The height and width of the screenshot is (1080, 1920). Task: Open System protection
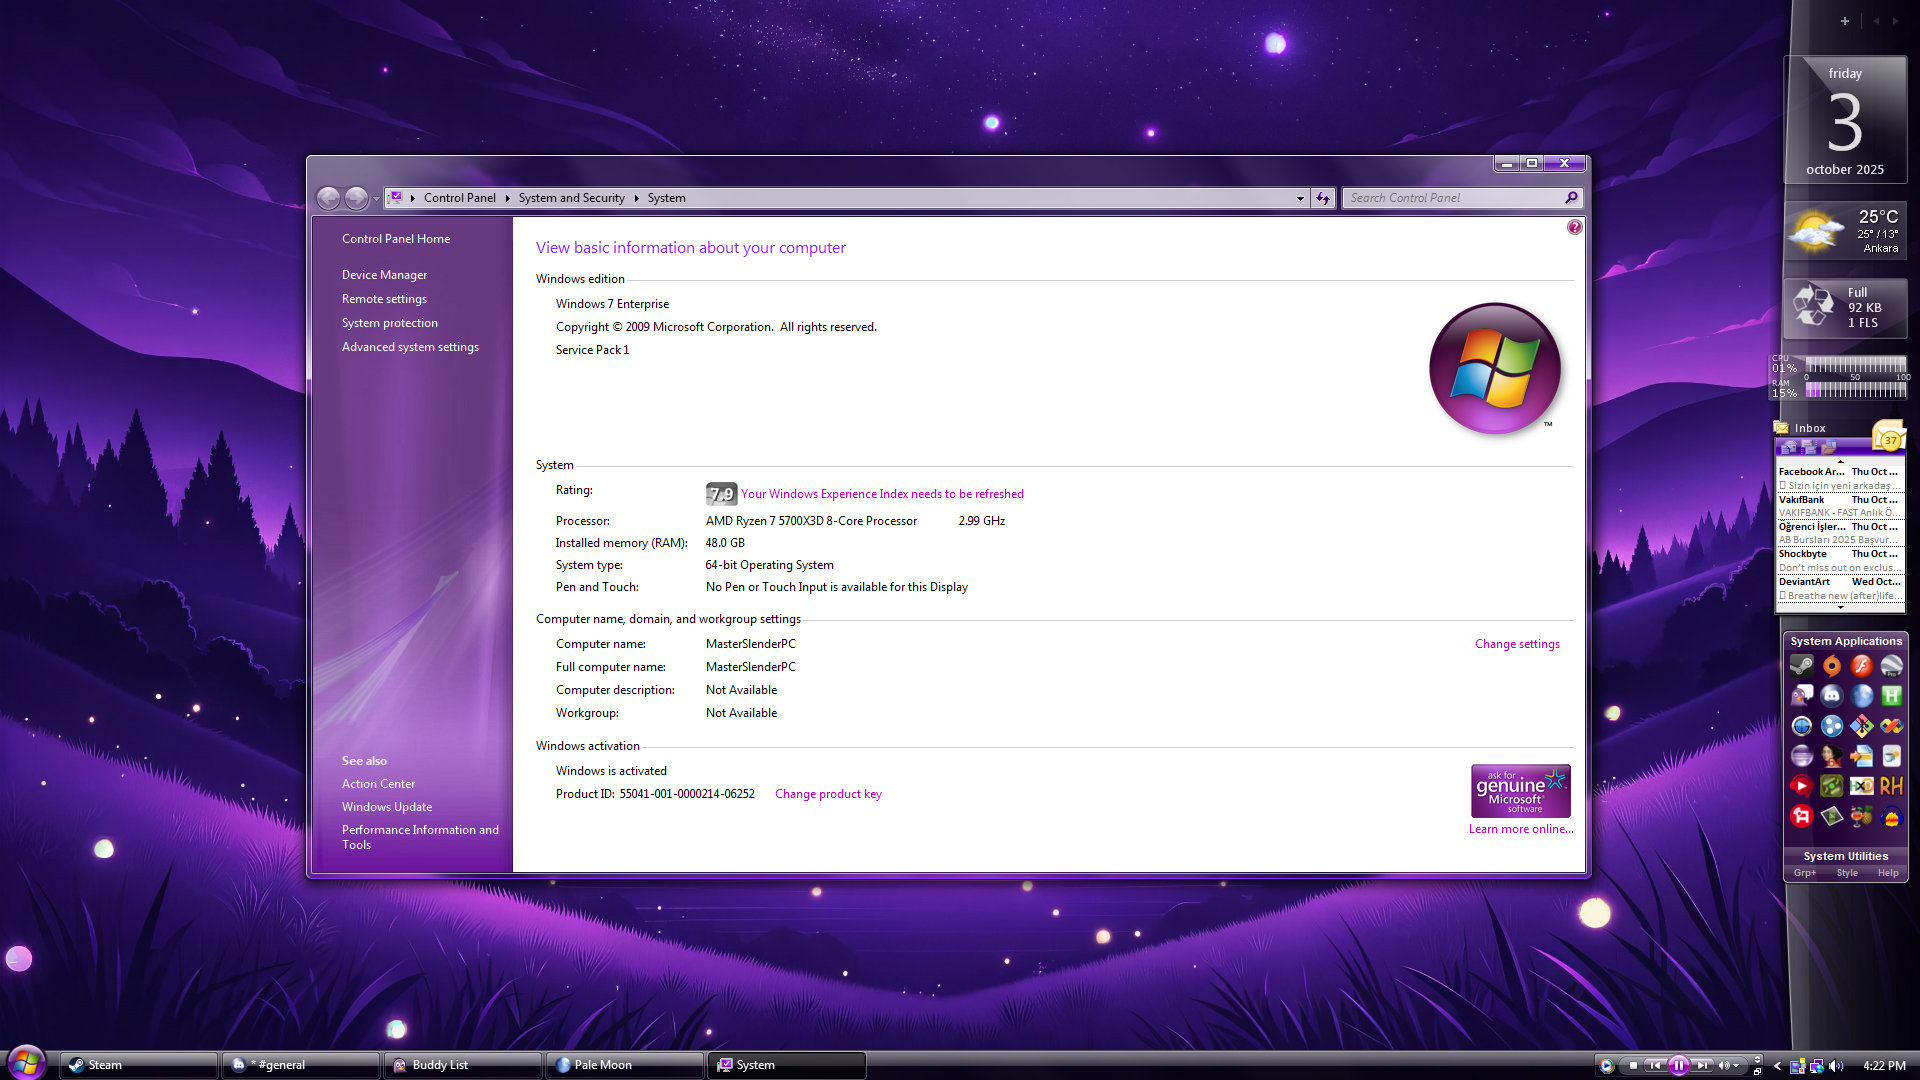(390, 323)
